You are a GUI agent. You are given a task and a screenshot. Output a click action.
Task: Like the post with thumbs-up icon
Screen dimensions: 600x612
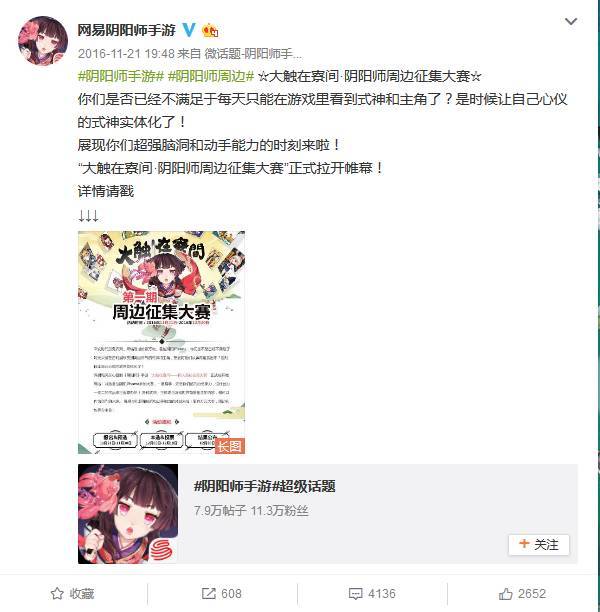click(505, 594)
